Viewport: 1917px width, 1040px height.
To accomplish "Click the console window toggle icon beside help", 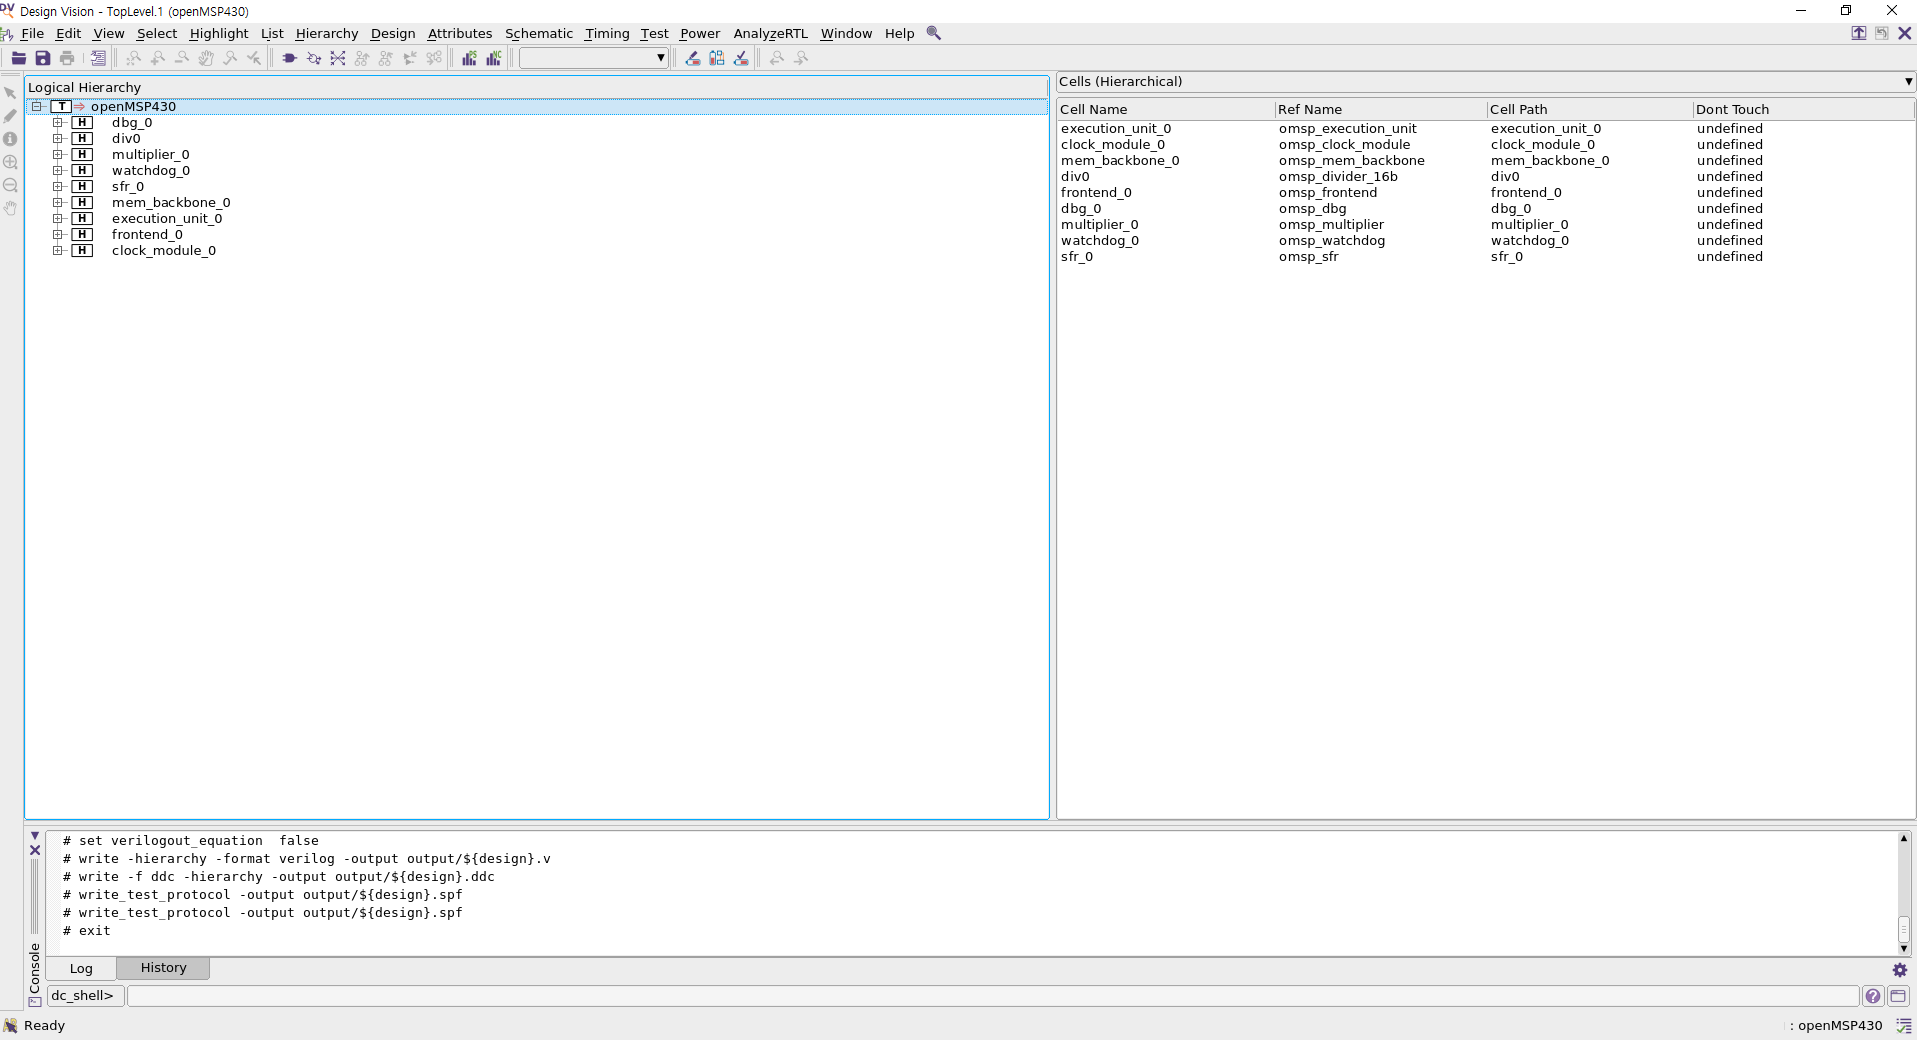I will (x=1898, y=996).
